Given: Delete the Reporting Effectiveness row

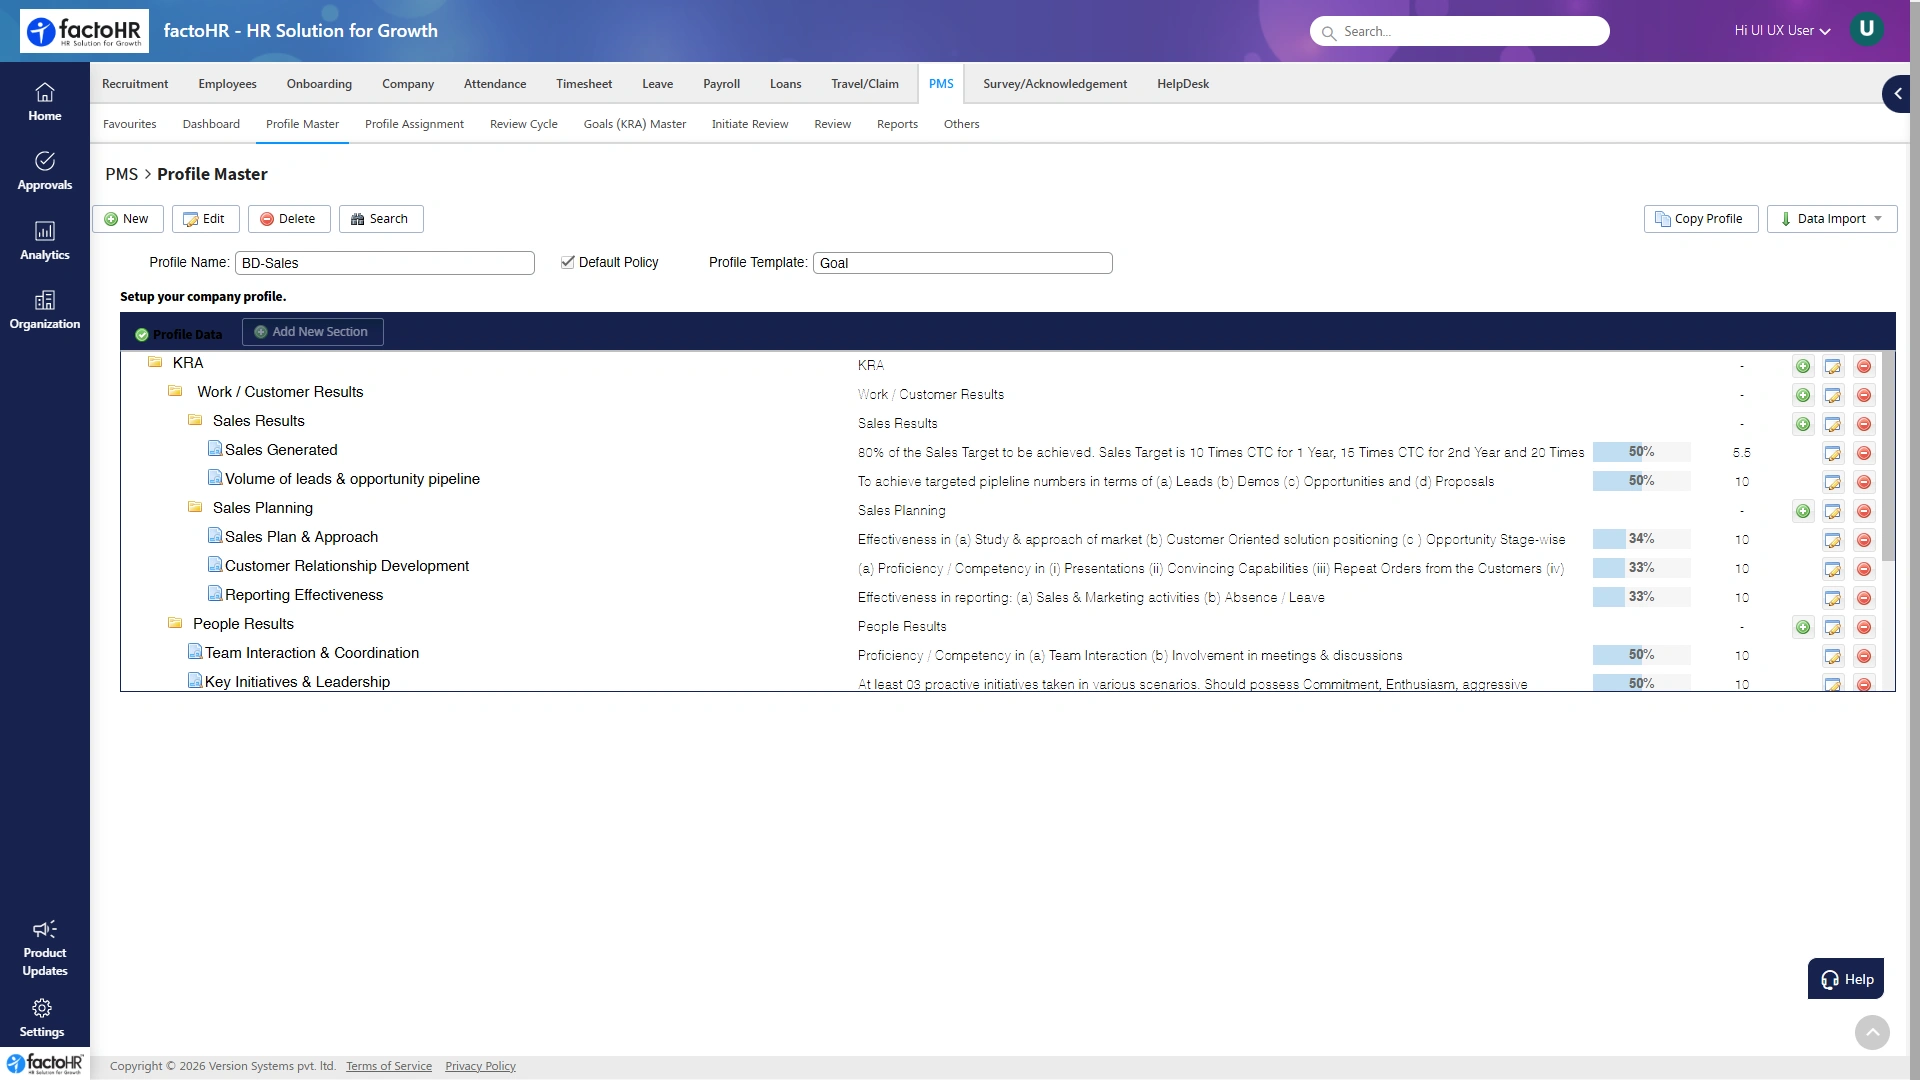Looking at the screenshot, I should tap(1864, 598).
